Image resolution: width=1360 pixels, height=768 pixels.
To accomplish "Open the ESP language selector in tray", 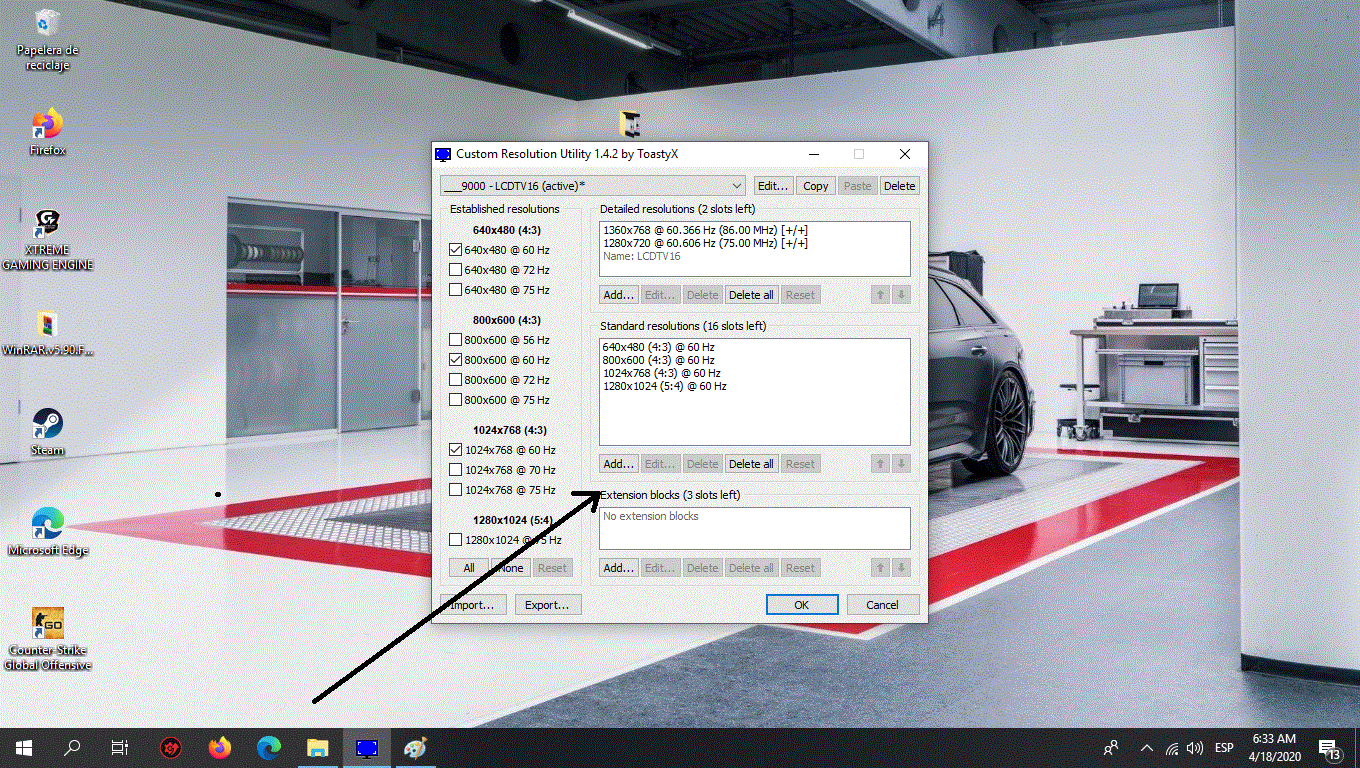I will click(1223, 748).
